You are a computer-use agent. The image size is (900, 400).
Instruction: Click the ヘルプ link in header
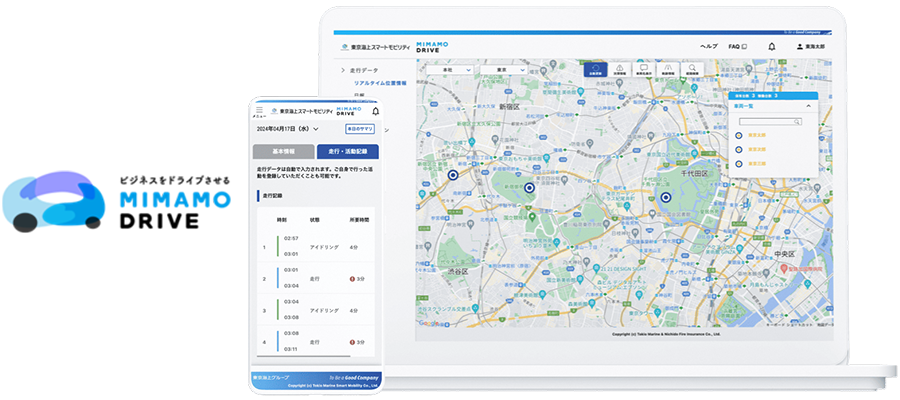pyautogui.click(x=708, y=46)
